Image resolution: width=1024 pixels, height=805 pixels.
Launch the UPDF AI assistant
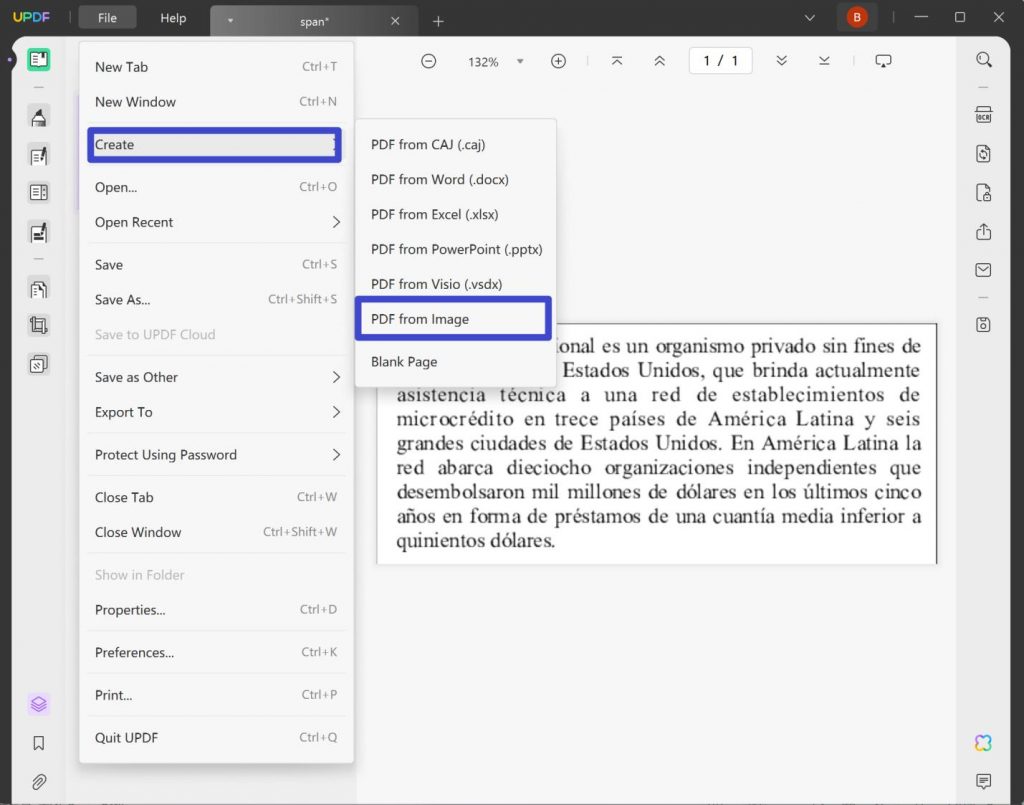[x=983, y=743]
